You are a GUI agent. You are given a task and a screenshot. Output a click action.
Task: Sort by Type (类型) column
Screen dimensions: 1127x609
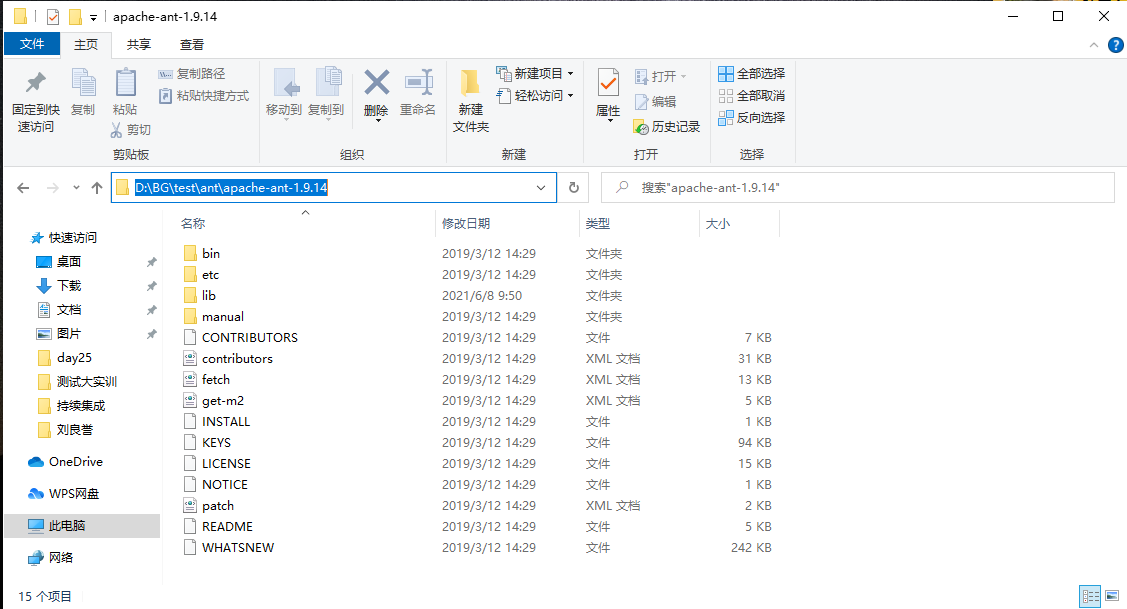pos(598,224)
